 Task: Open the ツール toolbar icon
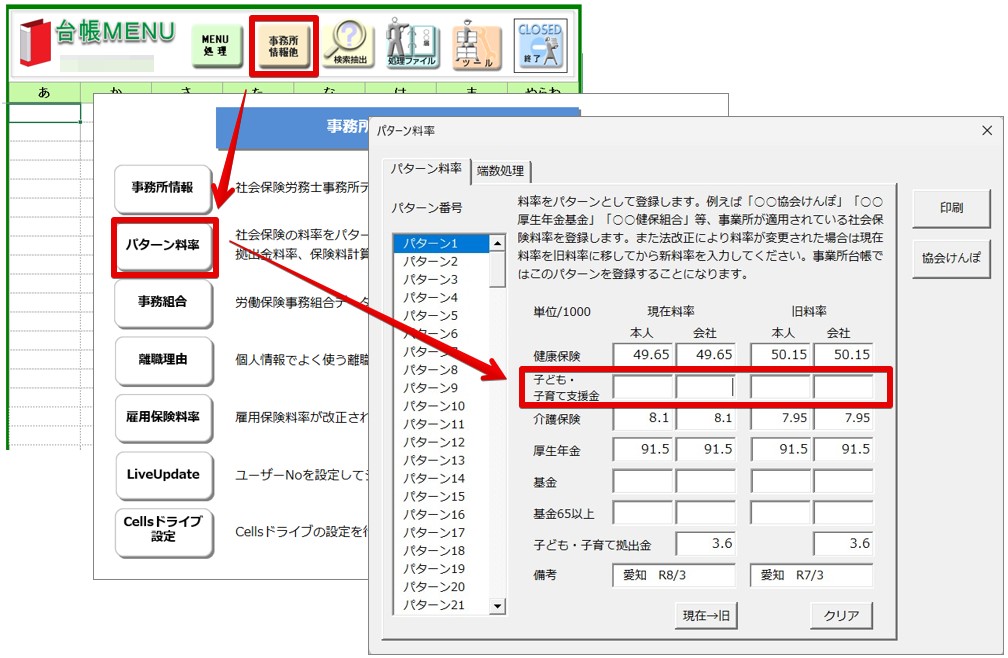(477, 46)
